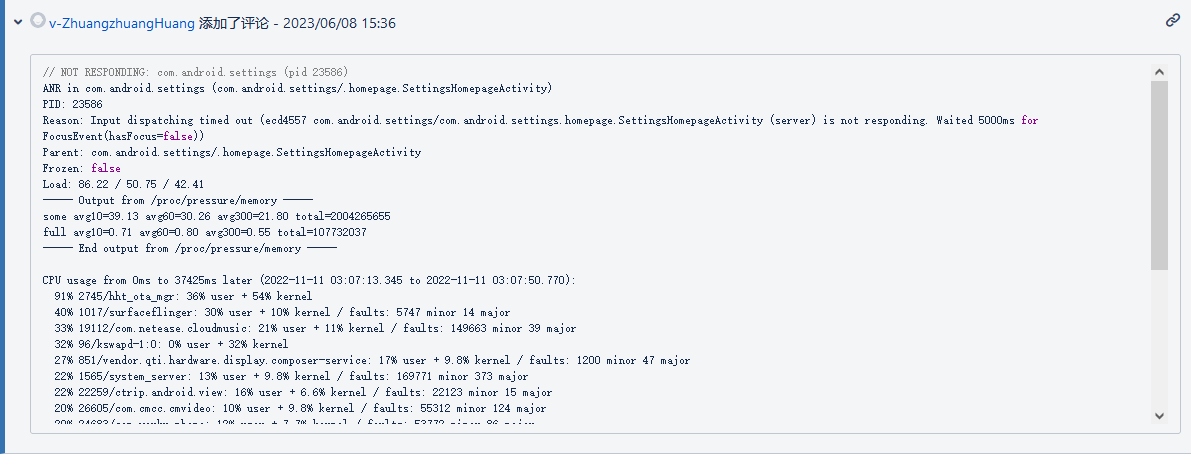Image resolution: width=1191 pixels, height=454 pixels.
Task: Click the code block's scroll-up arrow
Action: click(1159, 71)
